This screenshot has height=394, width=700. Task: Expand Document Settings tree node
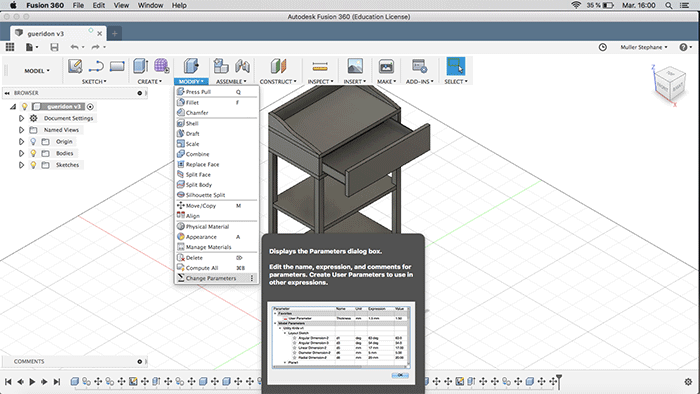click(x=21, y=118)
